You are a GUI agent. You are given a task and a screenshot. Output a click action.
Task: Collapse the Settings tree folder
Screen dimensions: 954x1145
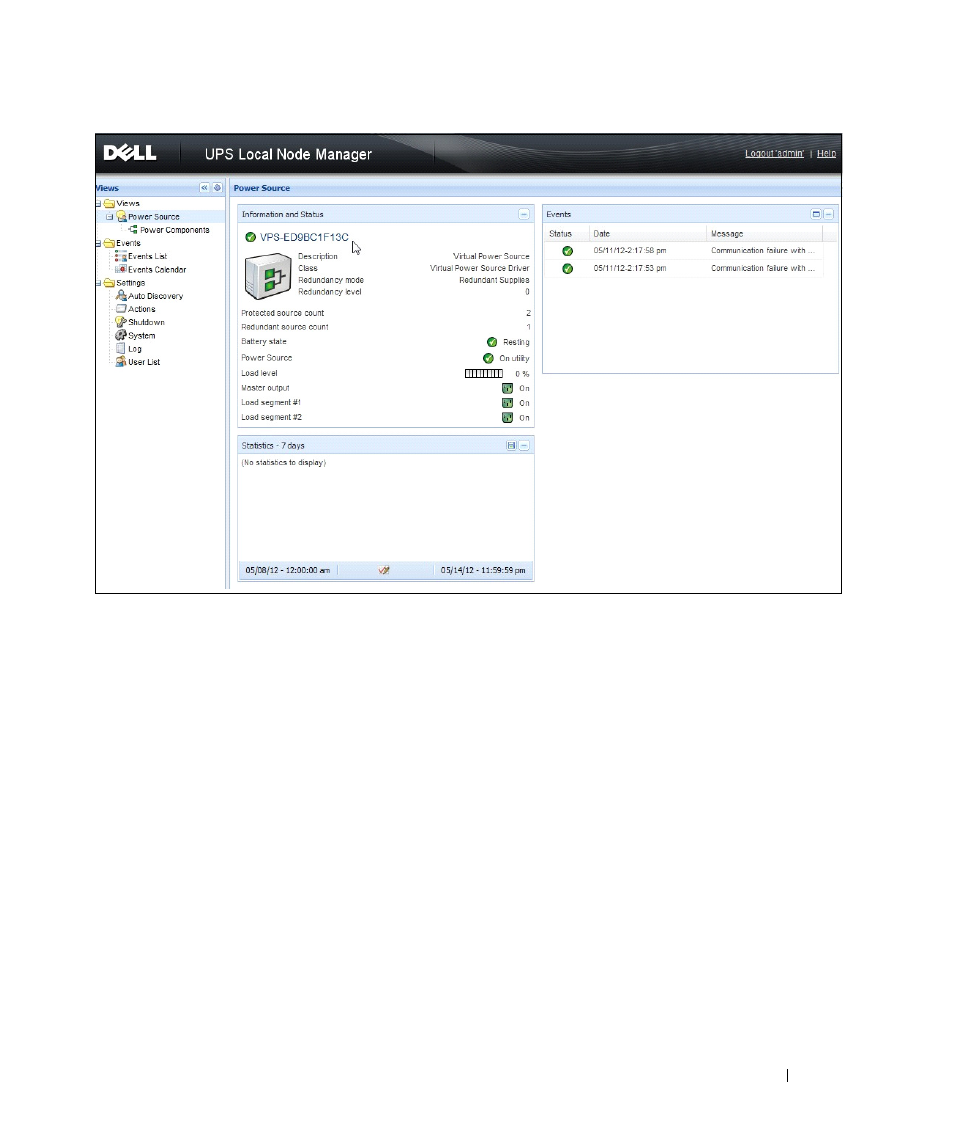click(x=99, y=283)
